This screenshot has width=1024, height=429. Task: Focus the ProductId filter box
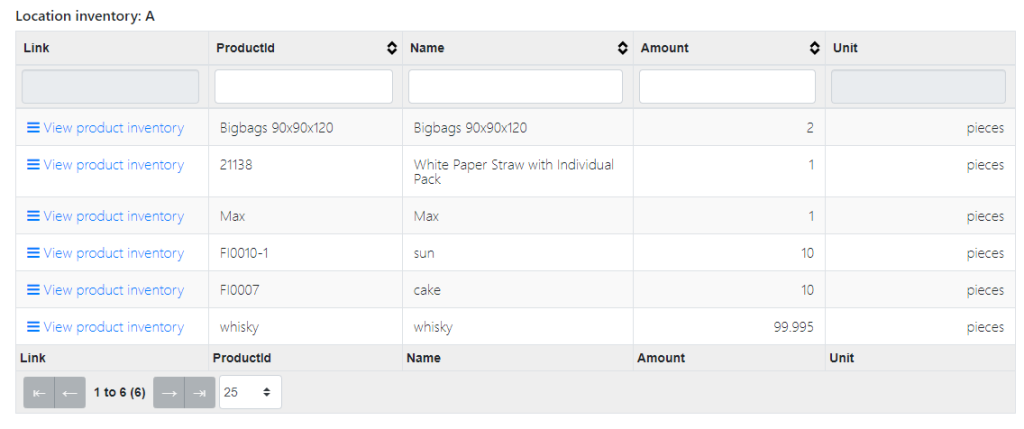[304, 86]
